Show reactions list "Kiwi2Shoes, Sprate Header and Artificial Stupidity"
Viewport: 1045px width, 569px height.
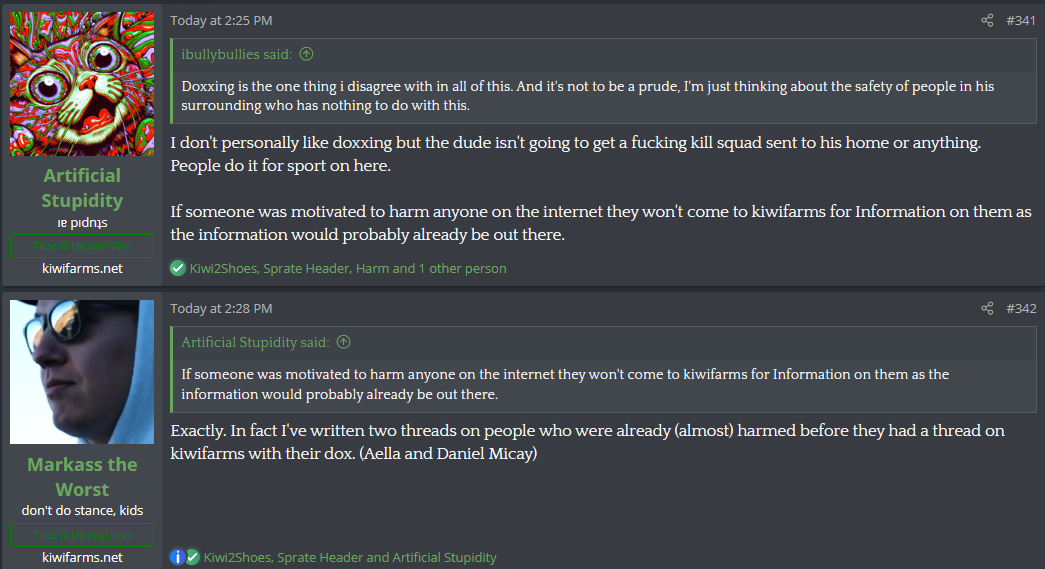click(350, 557)
